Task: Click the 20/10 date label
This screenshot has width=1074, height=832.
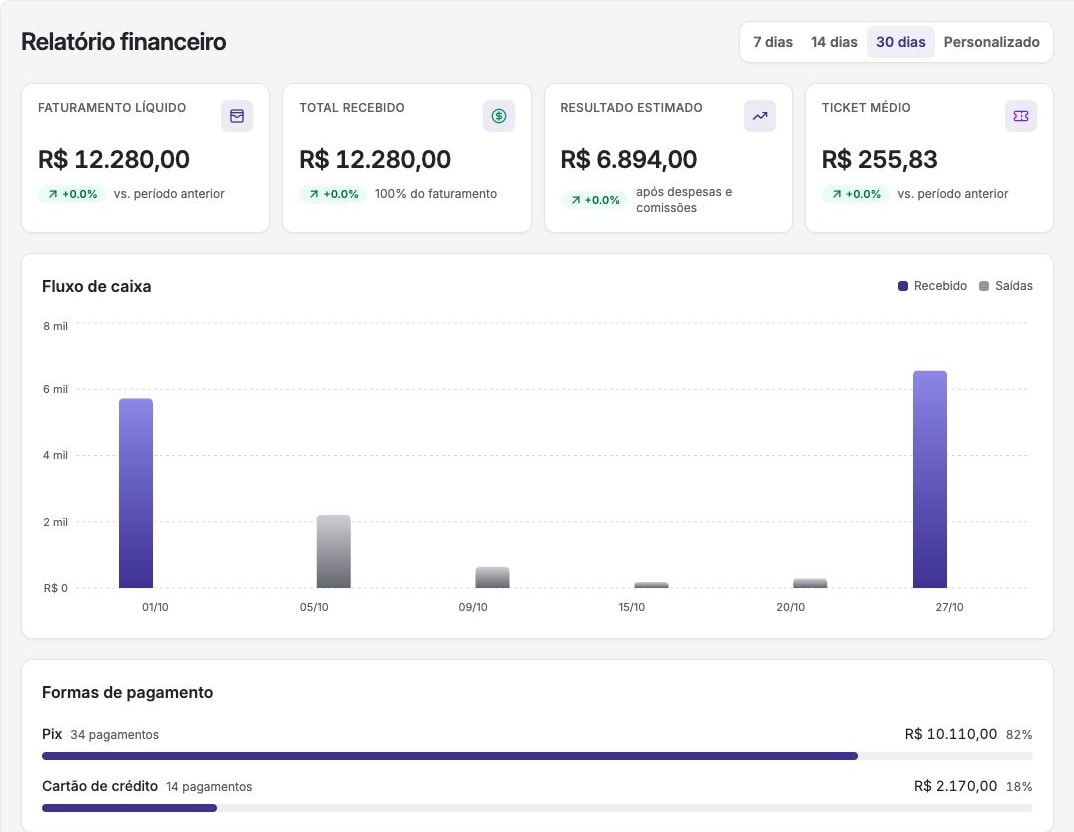Action: [790, 607]
